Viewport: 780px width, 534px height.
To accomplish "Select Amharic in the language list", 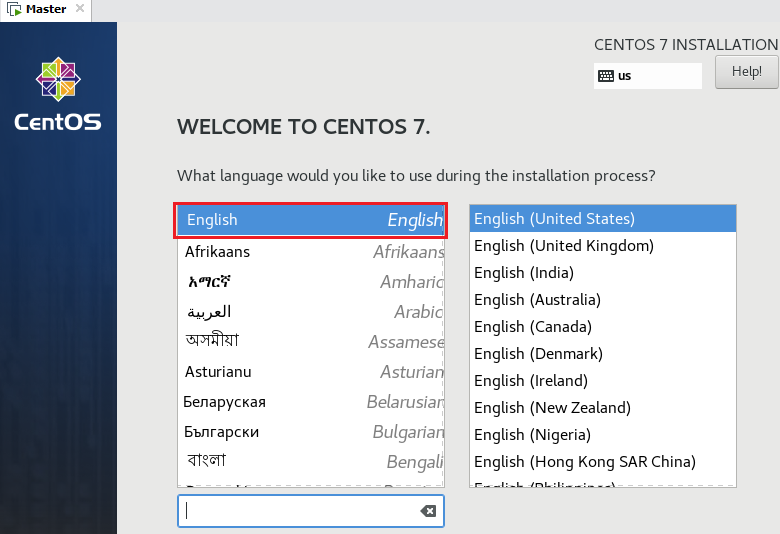I will click(x=310, y=282).
